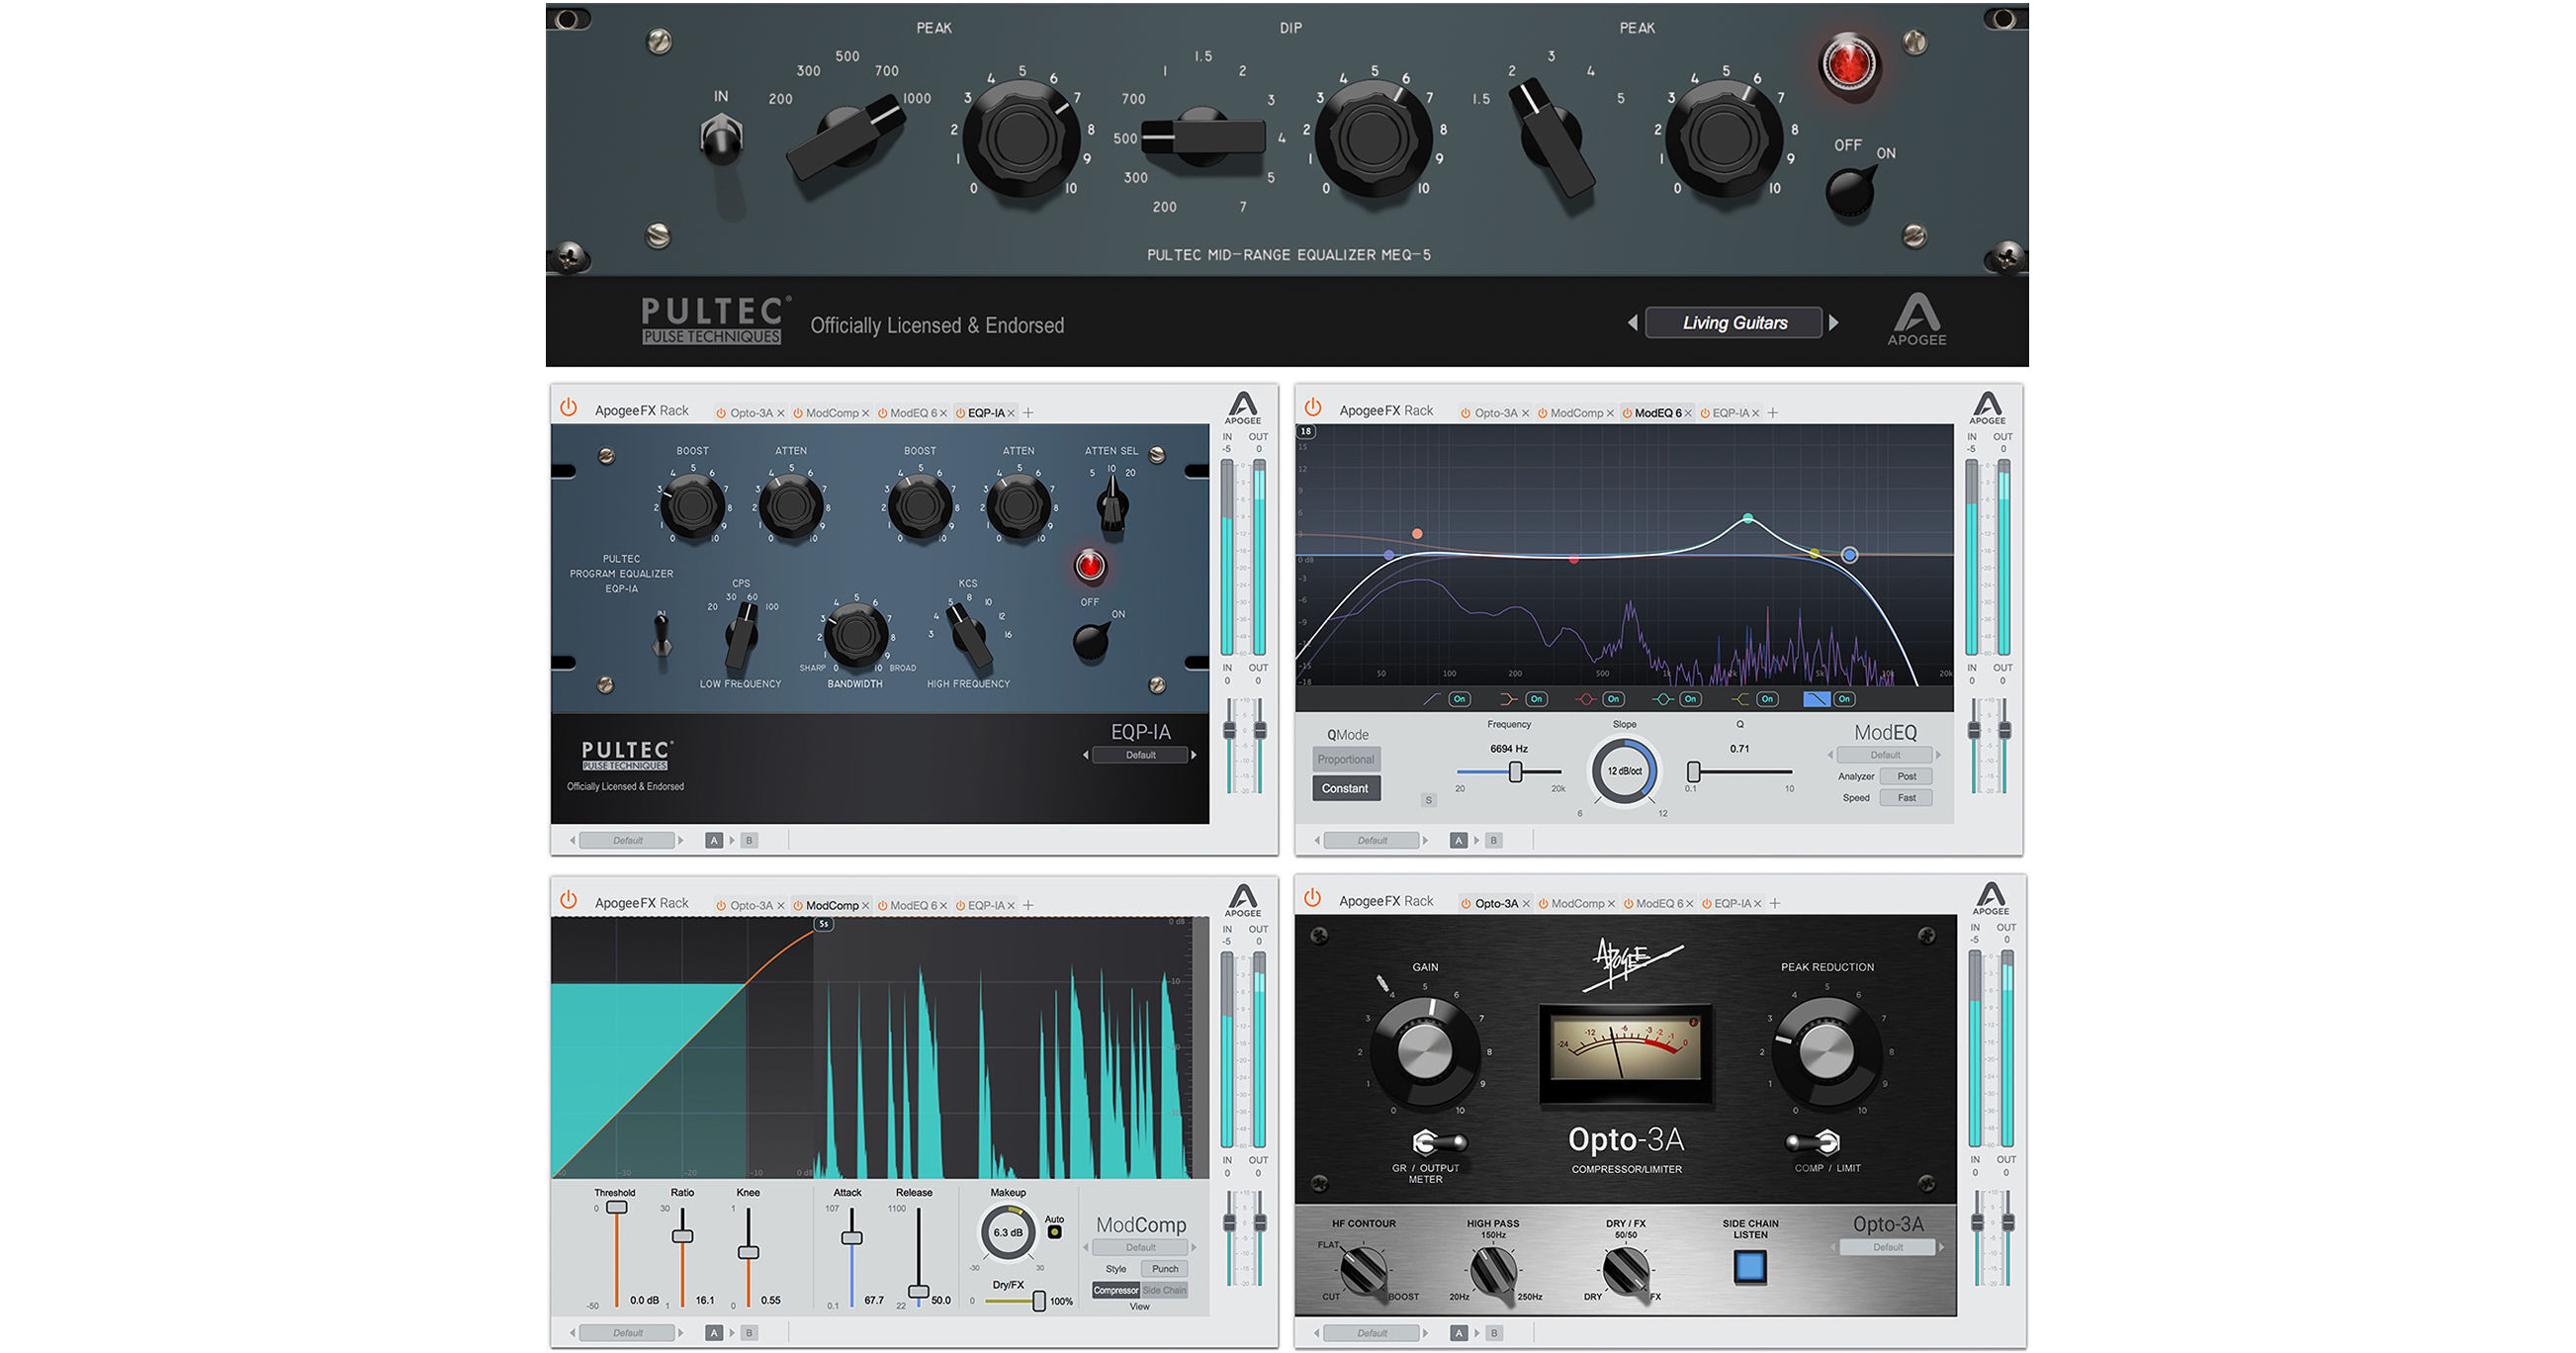The width and height of the screenshot is (2576, 1353).
Task: Switch to the ModComp plugin tab
Action: pyautogui.click(x=830, y=904)
